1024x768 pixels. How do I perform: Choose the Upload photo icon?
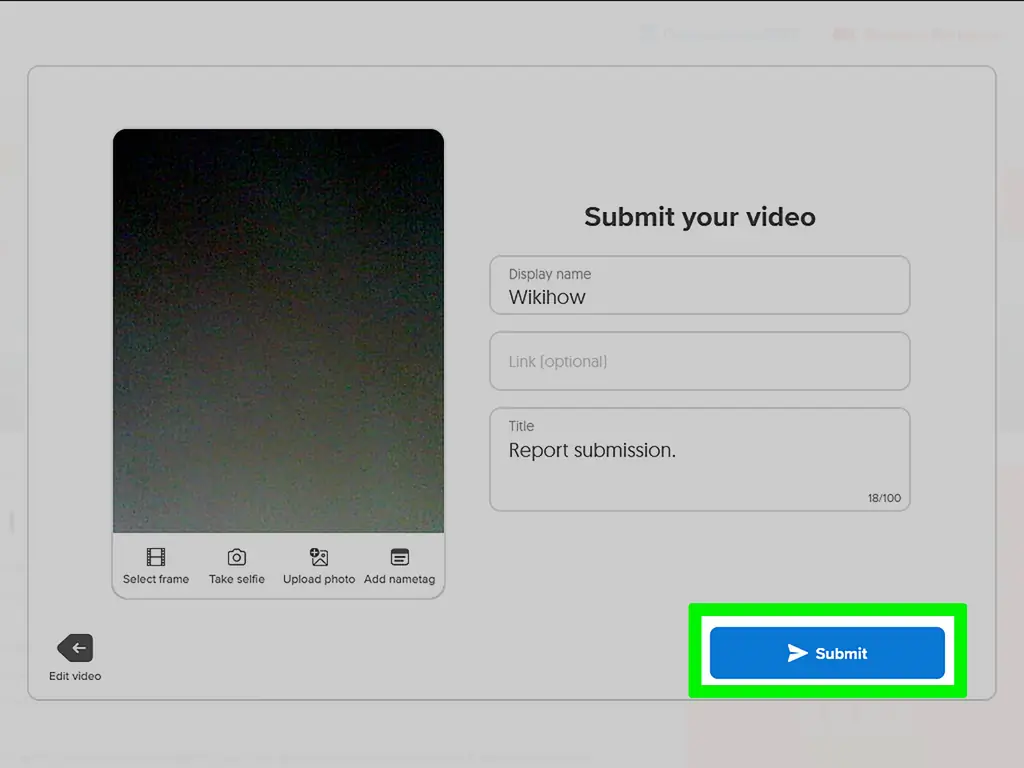319,557
